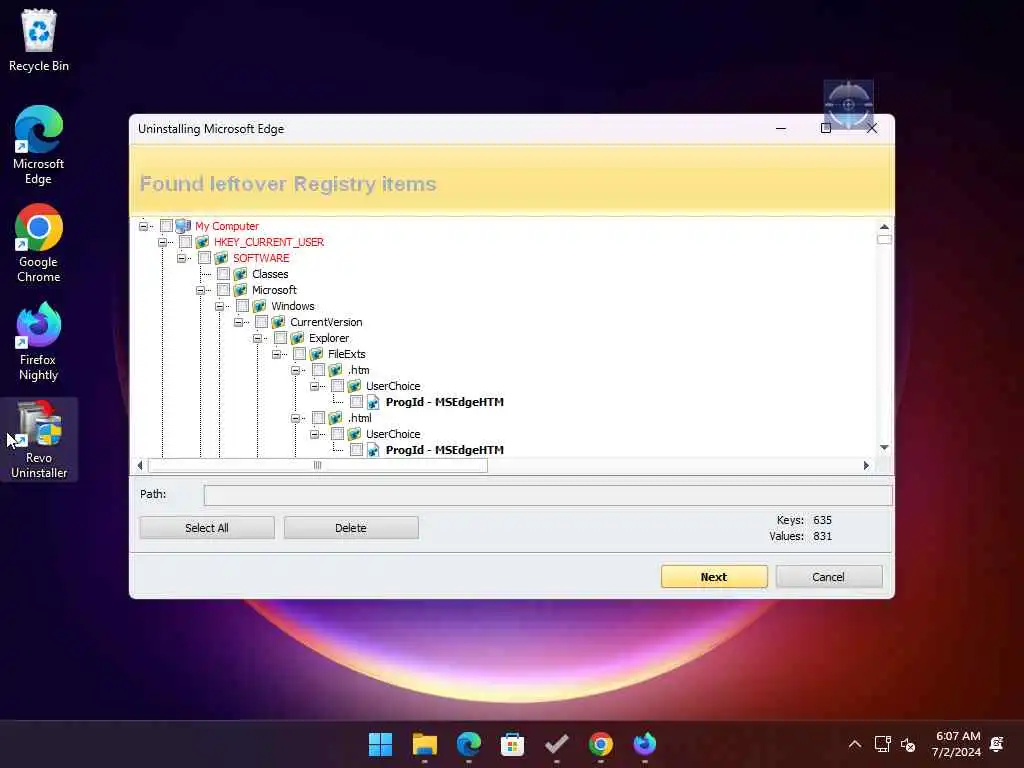Select the Firefox Nightly desktop shortcut
1024x768 pixels.
click(x=39, y=341)
